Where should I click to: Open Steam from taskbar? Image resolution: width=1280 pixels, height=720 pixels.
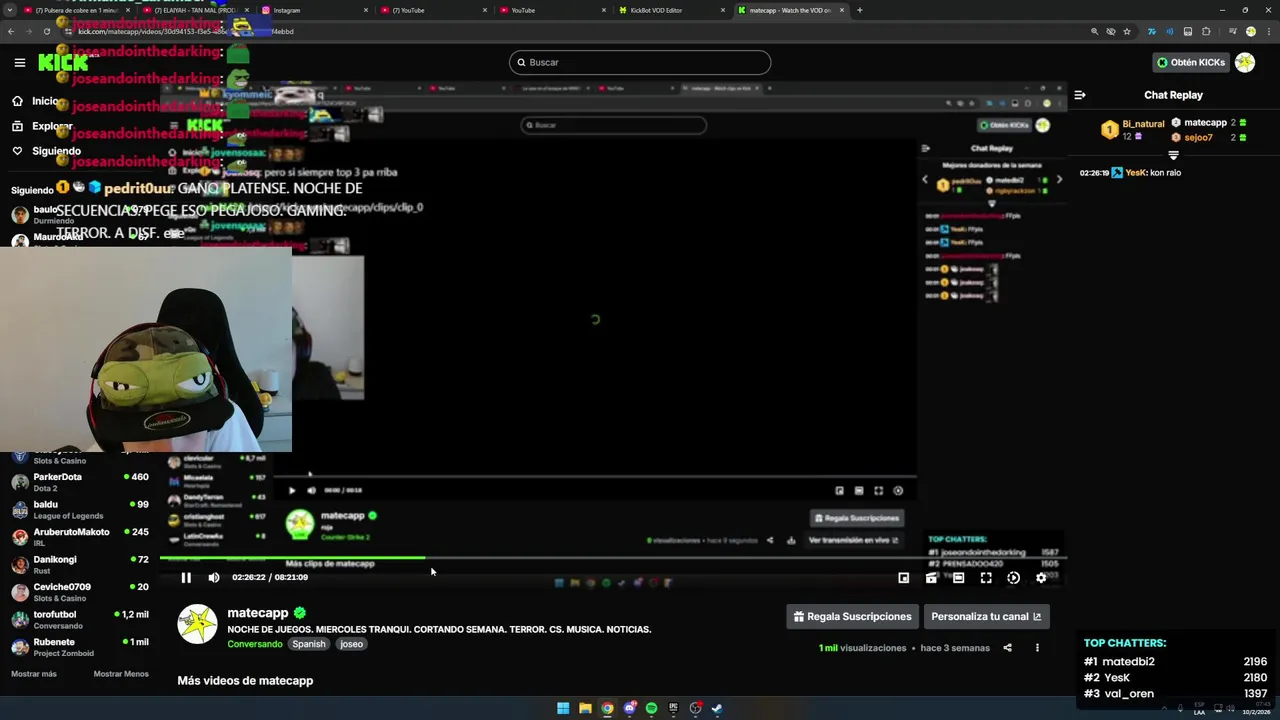point(717,708)
